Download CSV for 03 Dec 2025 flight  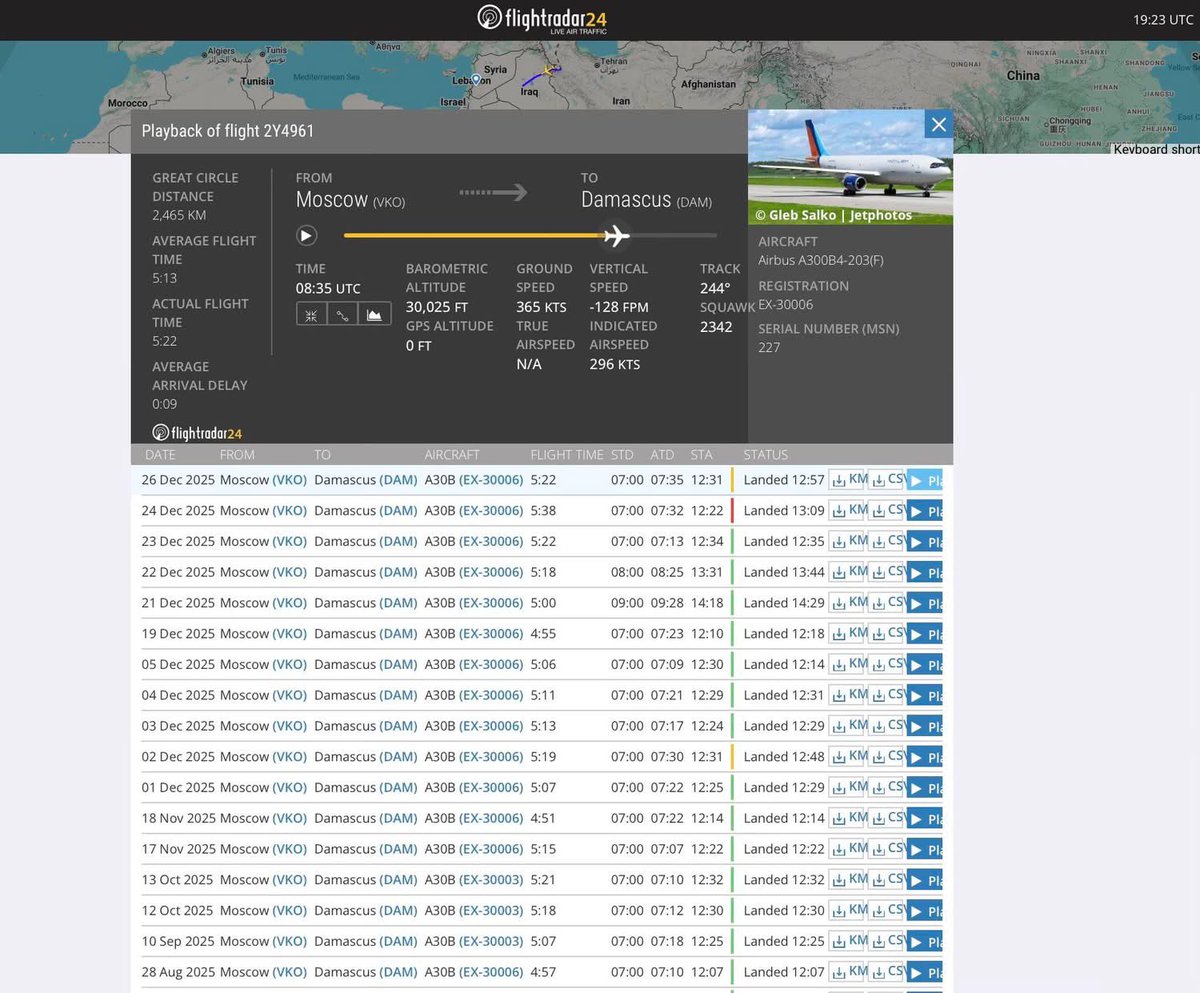[x=887, y=726]
